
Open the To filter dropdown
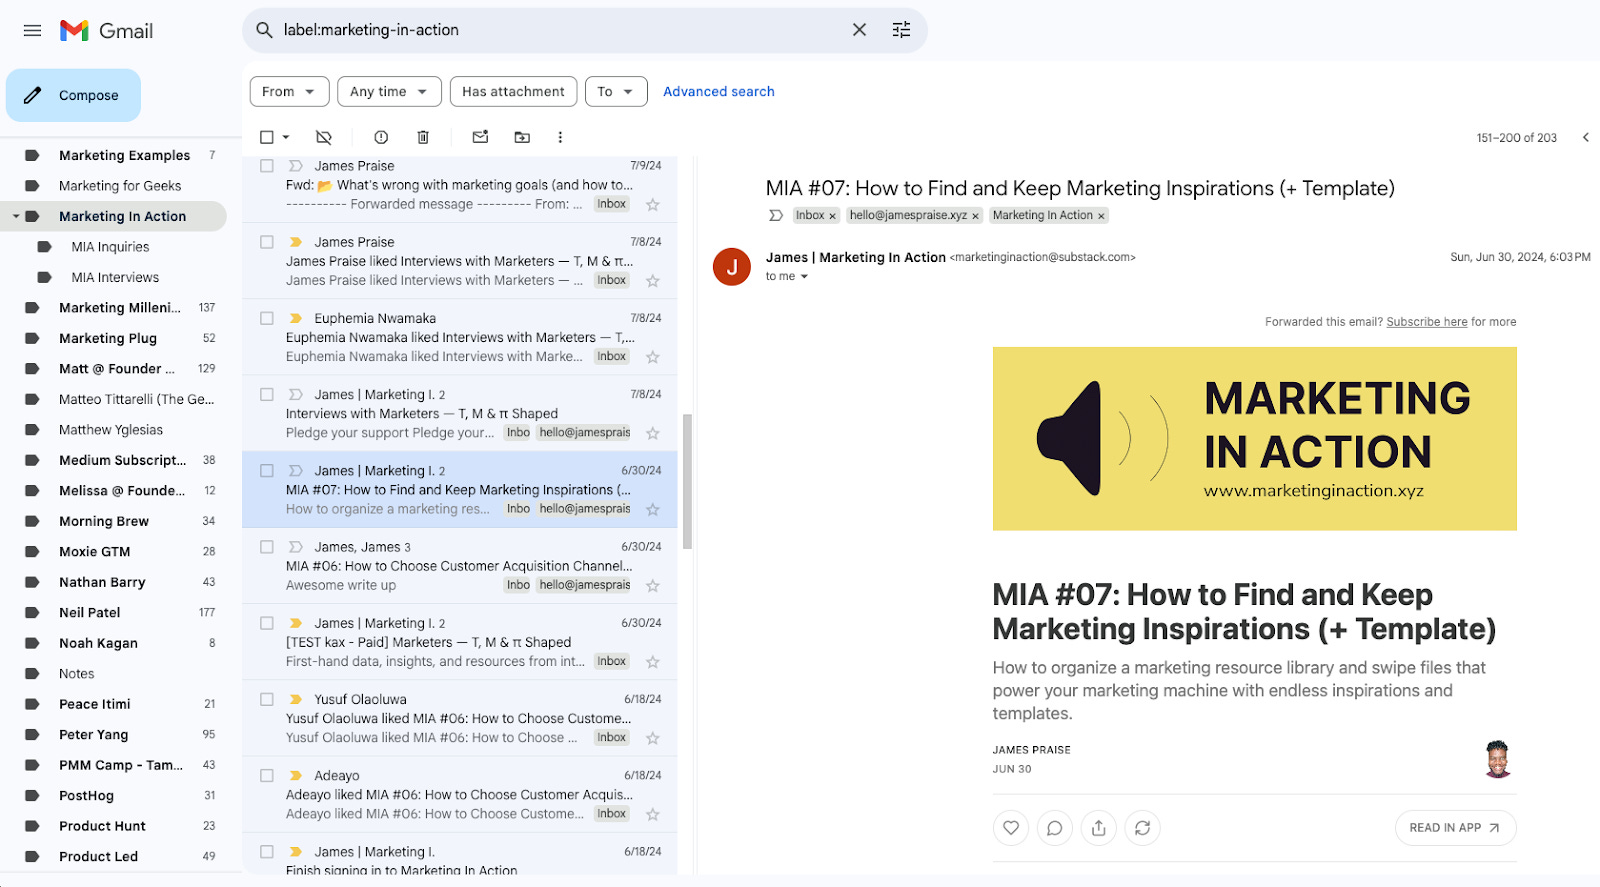pos(616,91)
